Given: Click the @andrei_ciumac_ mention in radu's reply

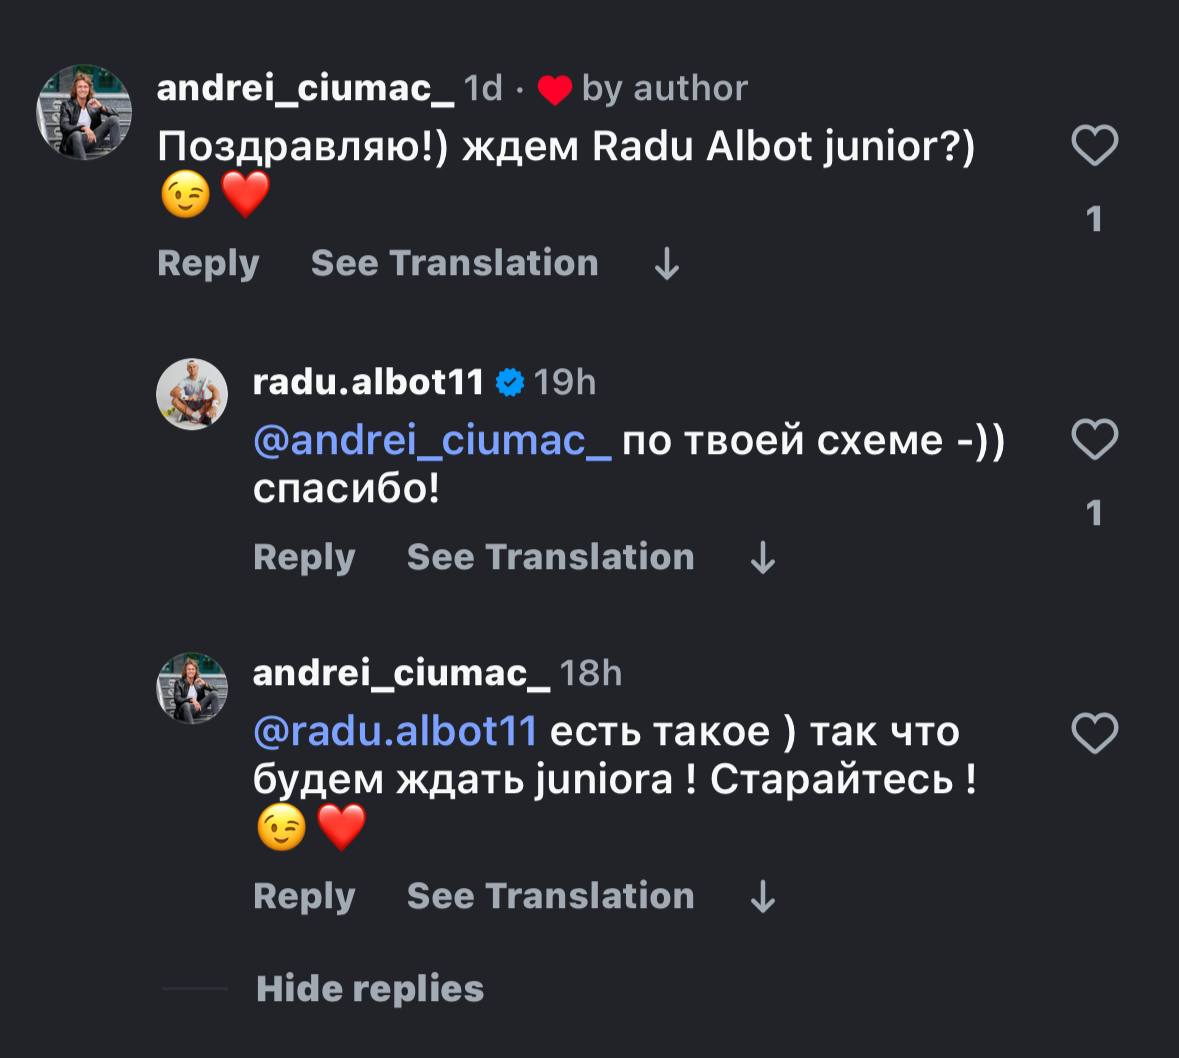Looking at the screenshot, I should click(x=432, y=441).
